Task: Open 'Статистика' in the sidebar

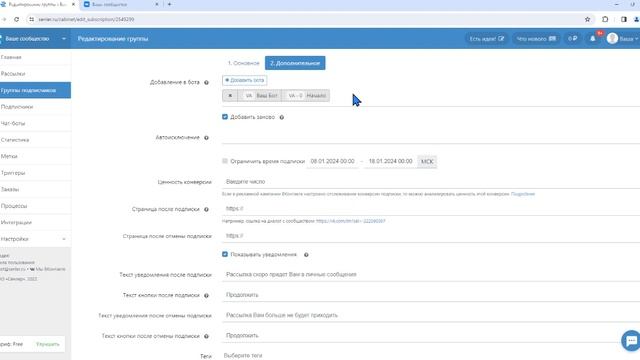Action: [35, 140]
